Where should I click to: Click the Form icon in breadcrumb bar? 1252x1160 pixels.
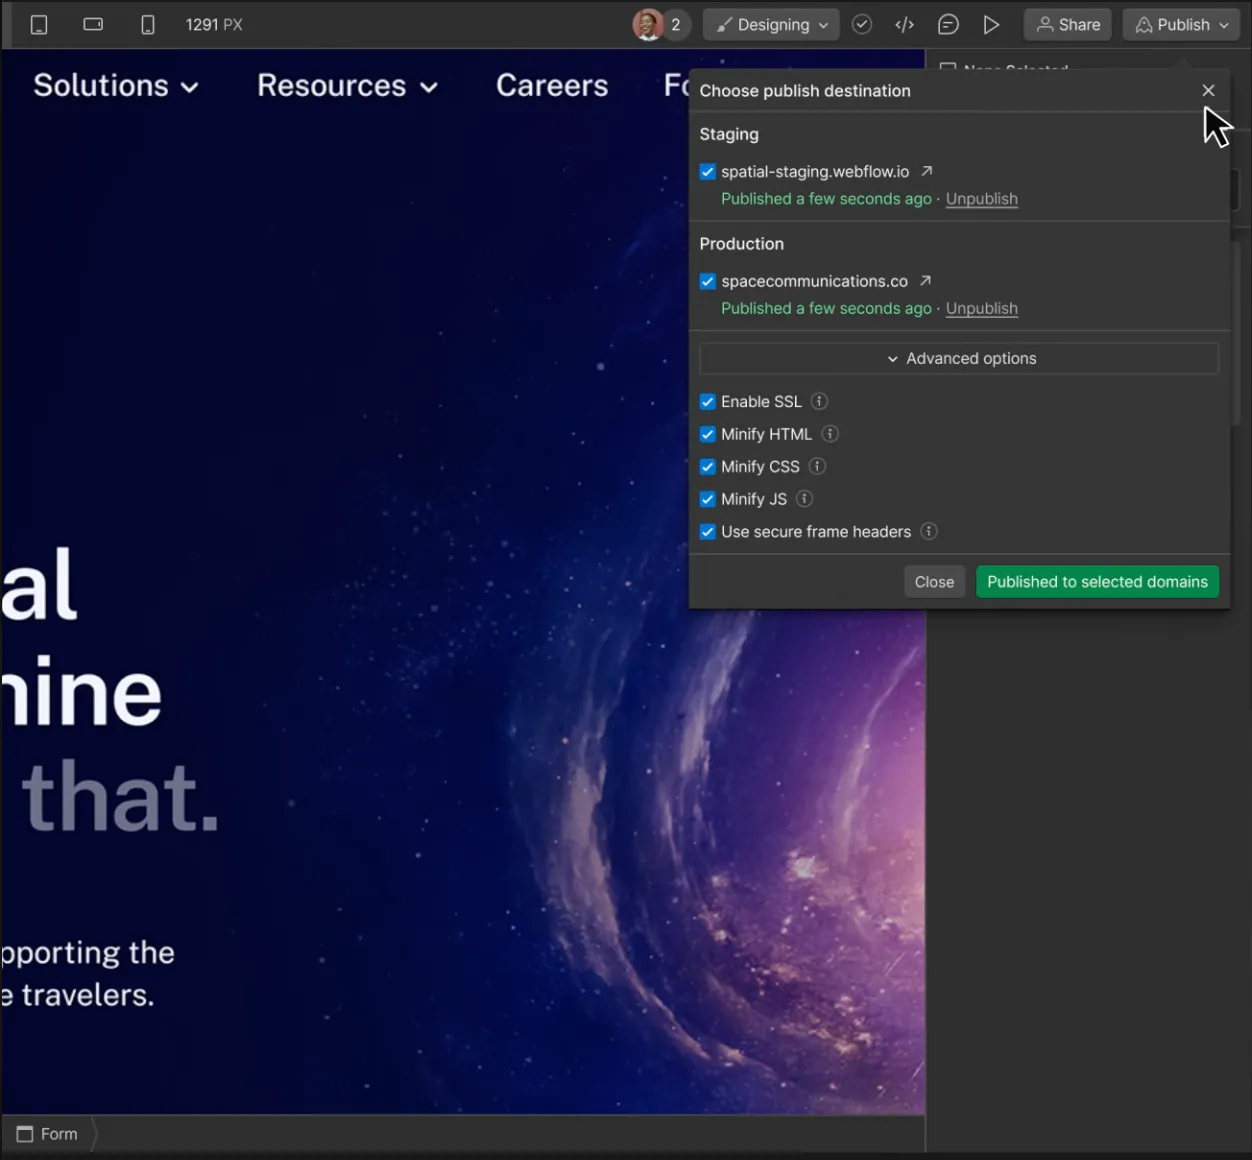click(25, 1134)
